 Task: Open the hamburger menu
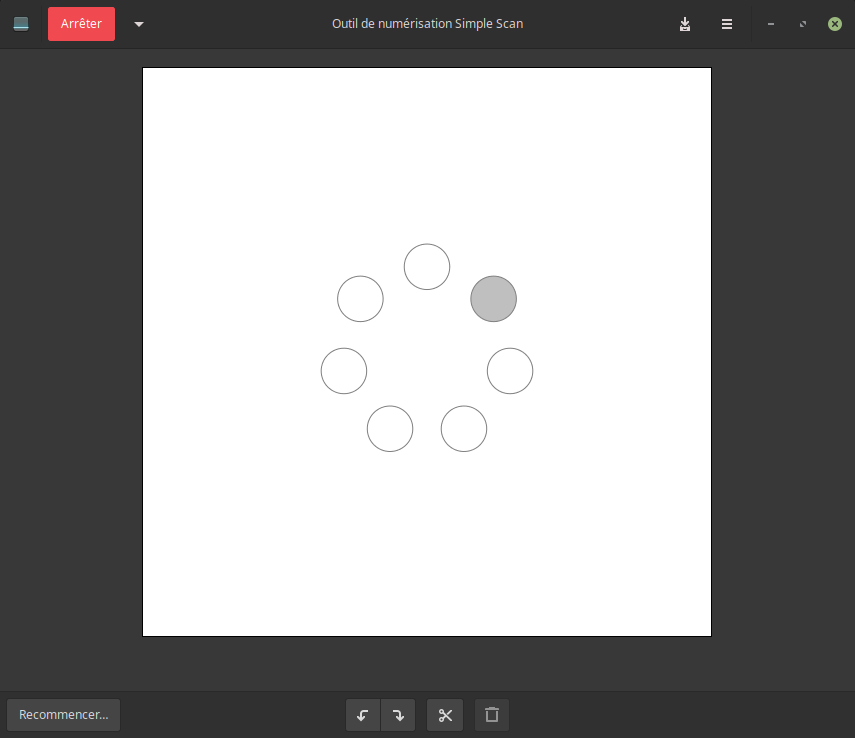point(727,24)
